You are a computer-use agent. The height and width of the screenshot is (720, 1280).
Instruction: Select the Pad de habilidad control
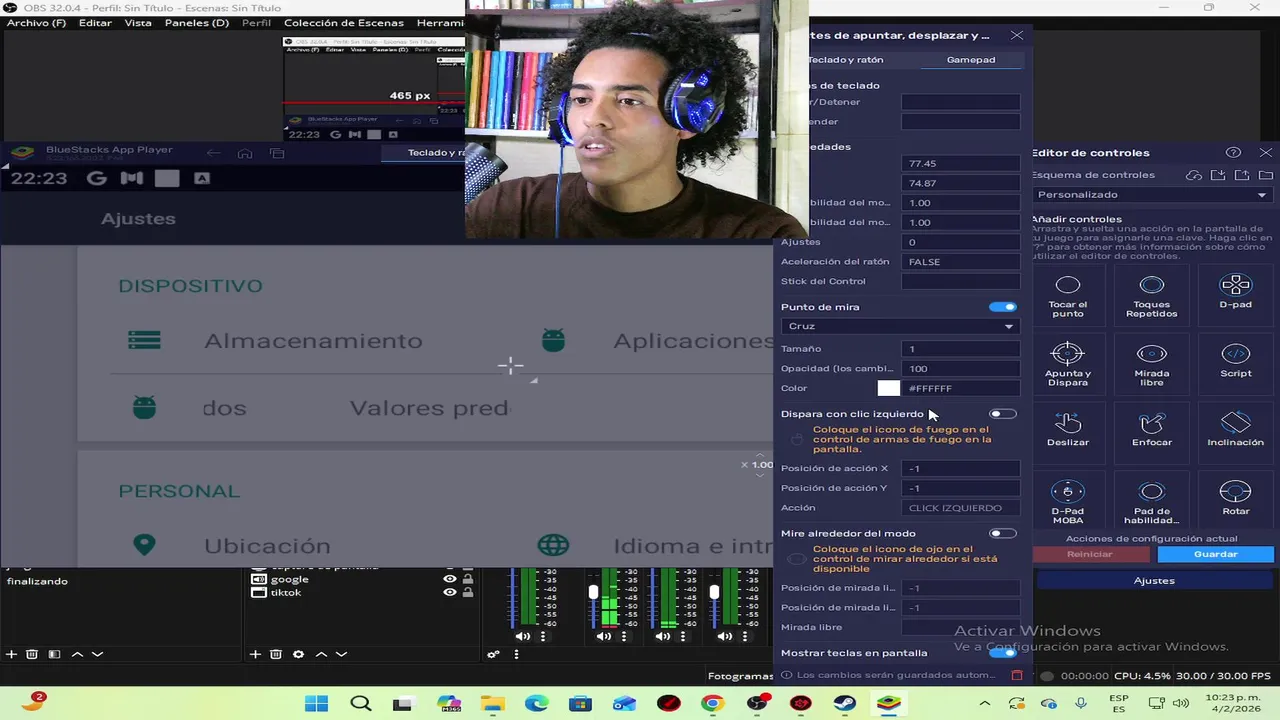click(1152, 502)
